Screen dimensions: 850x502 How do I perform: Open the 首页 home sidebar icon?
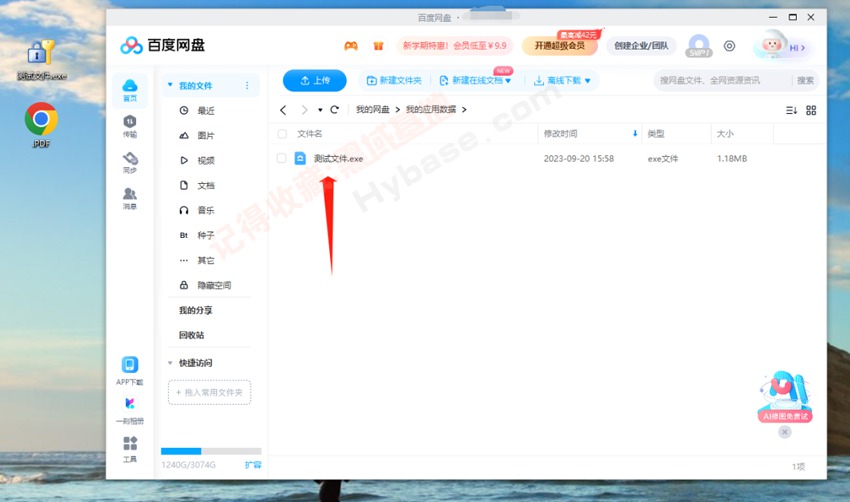click(x=130, y=89)
